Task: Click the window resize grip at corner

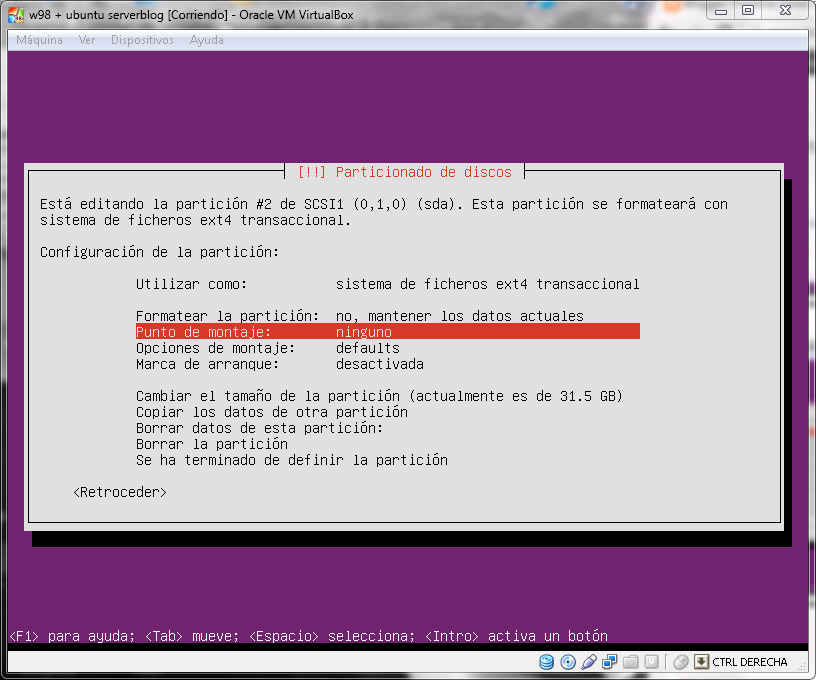Action: pos(802,665)
